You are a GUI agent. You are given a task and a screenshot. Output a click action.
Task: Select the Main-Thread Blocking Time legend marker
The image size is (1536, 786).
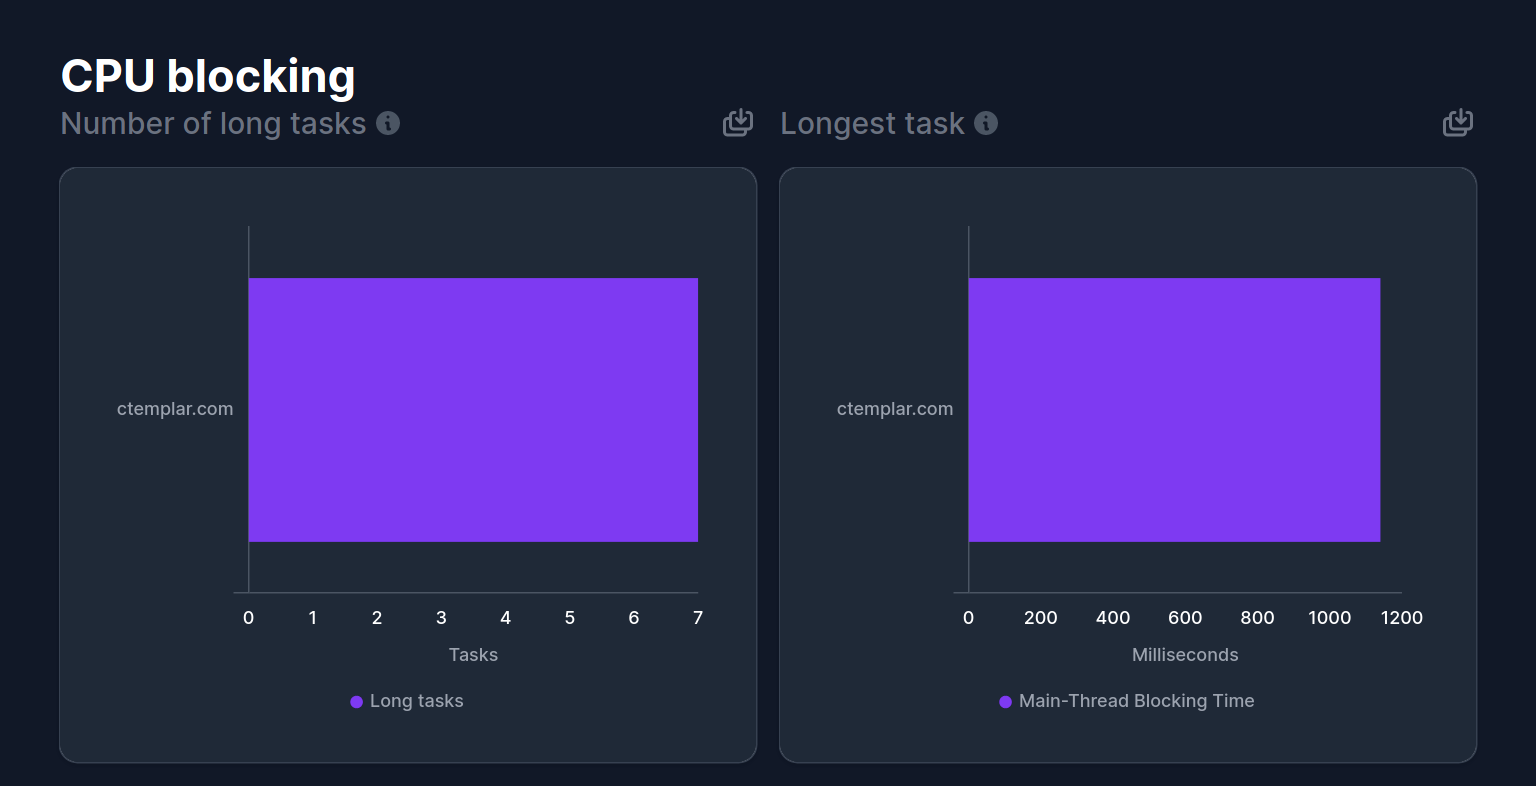click(x=1005, y=701)
